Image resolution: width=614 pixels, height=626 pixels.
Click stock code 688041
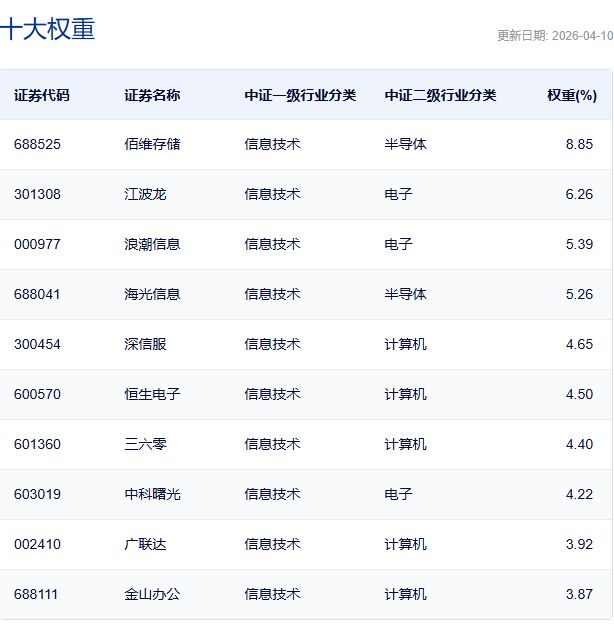pos(37,294)
